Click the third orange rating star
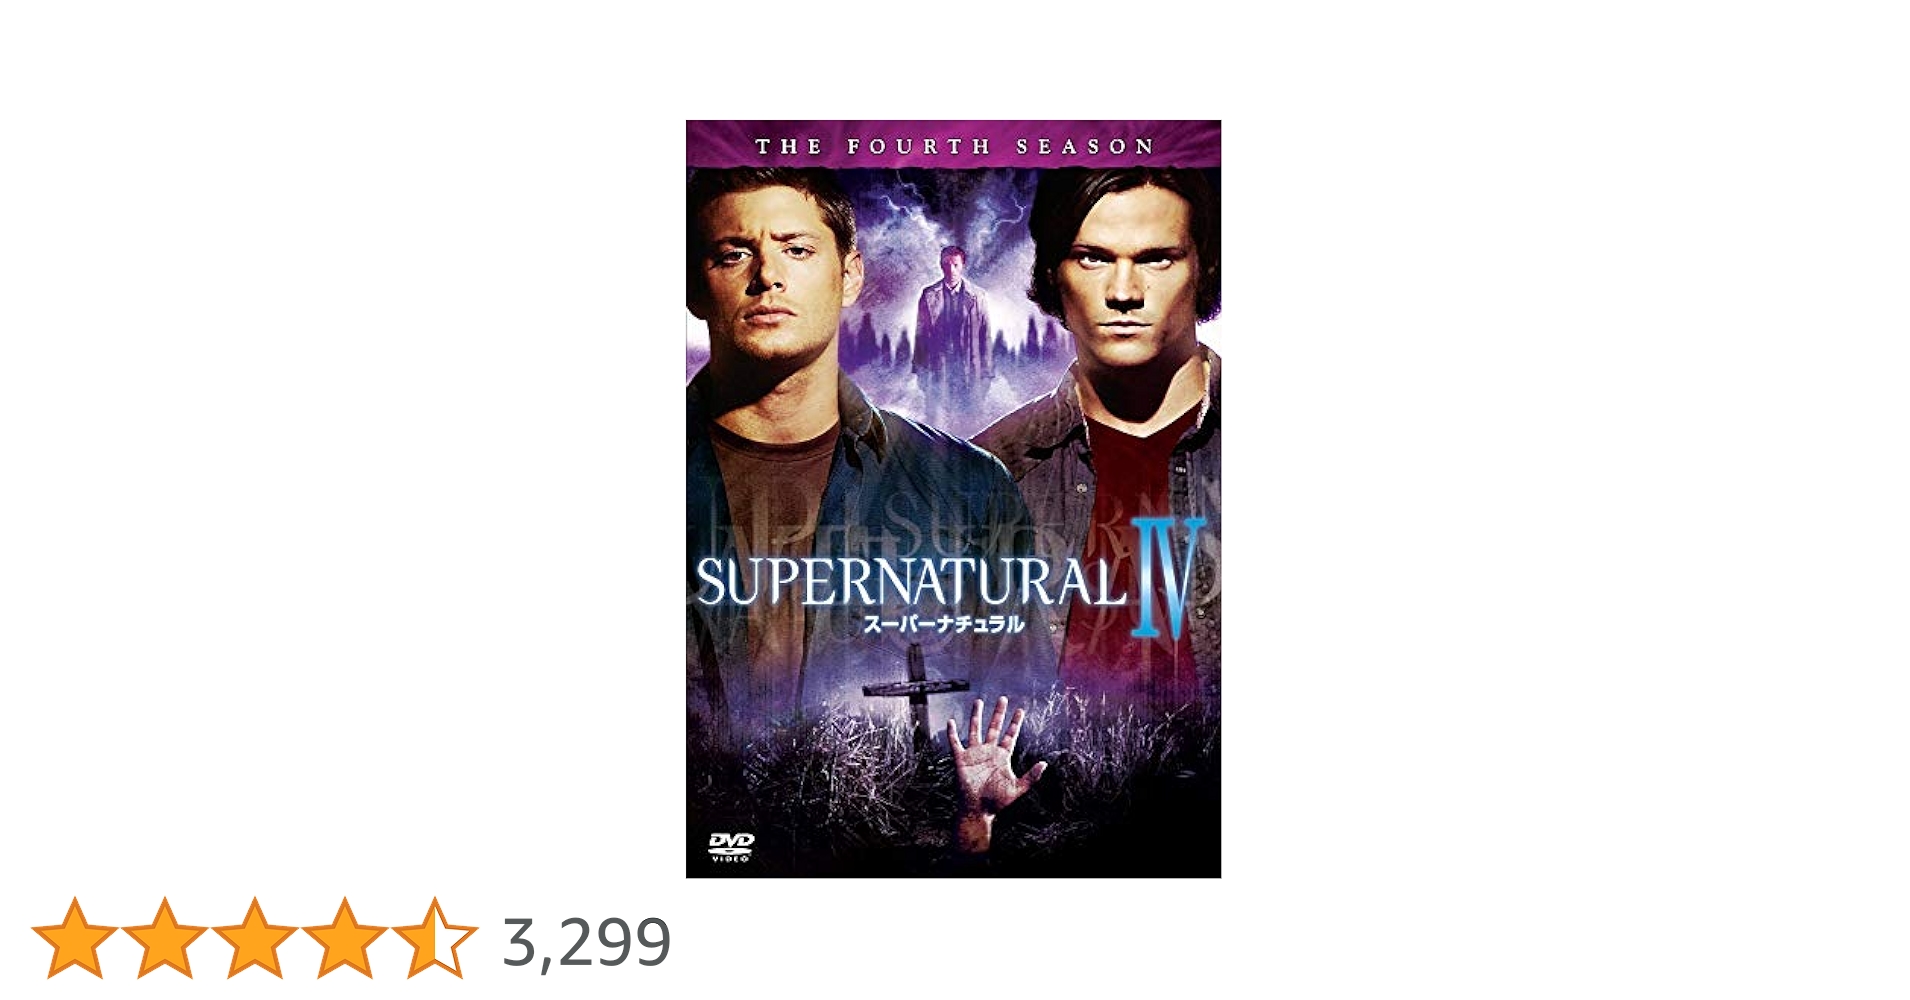The width and height of the screenshot is (1910, 1000). coord(254,938)
